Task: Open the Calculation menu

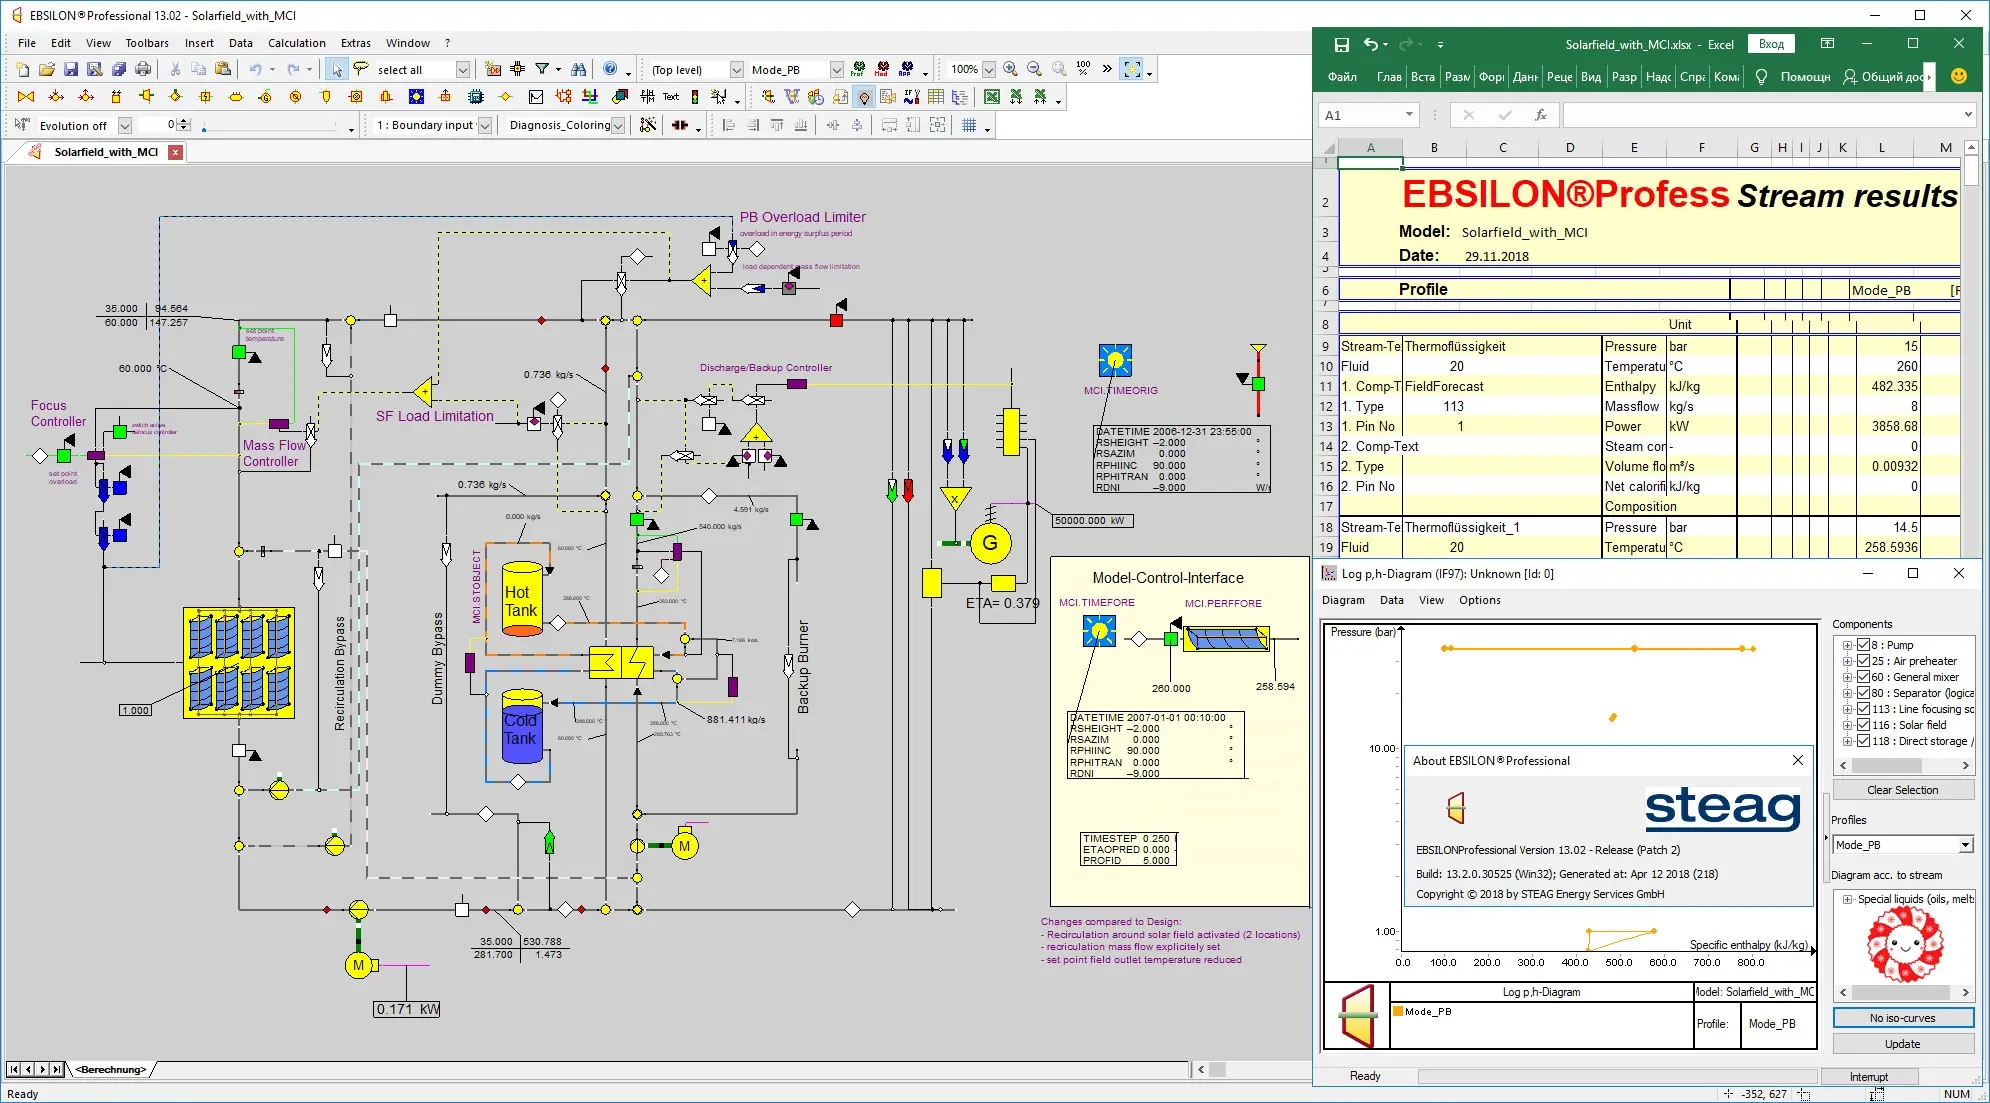Action: (296, 43)
